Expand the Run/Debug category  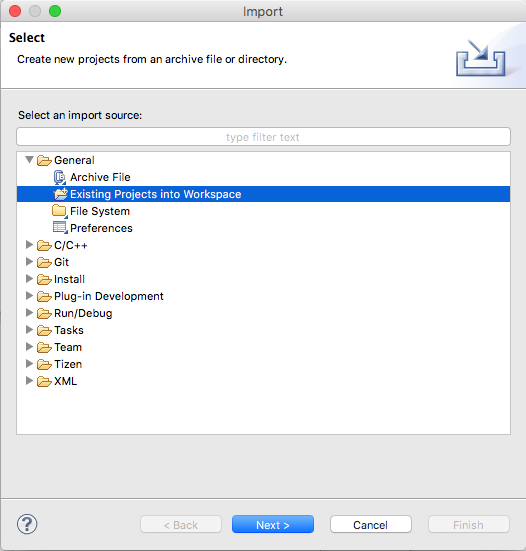click(x=30, y=312)
